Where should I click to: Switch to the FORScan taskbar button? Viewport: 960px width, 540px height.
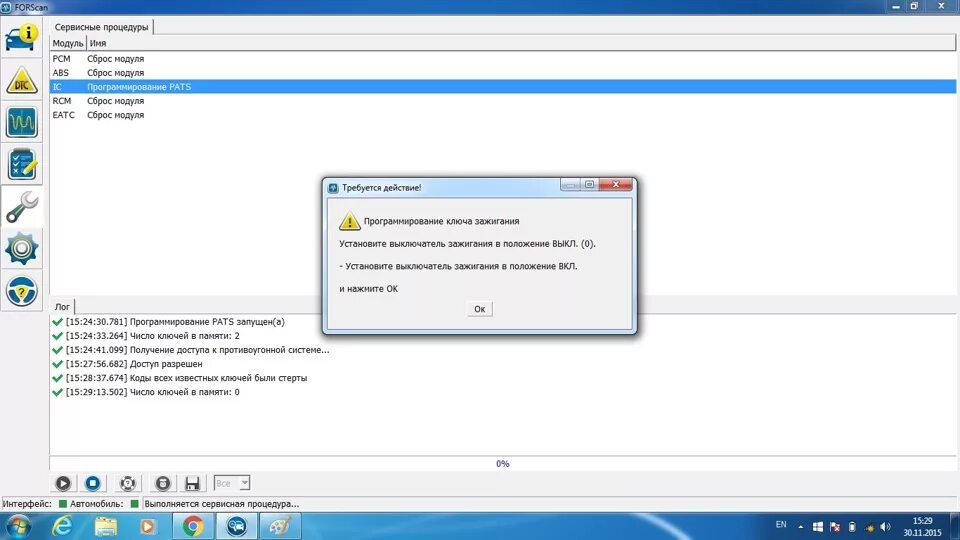point(237,527)
